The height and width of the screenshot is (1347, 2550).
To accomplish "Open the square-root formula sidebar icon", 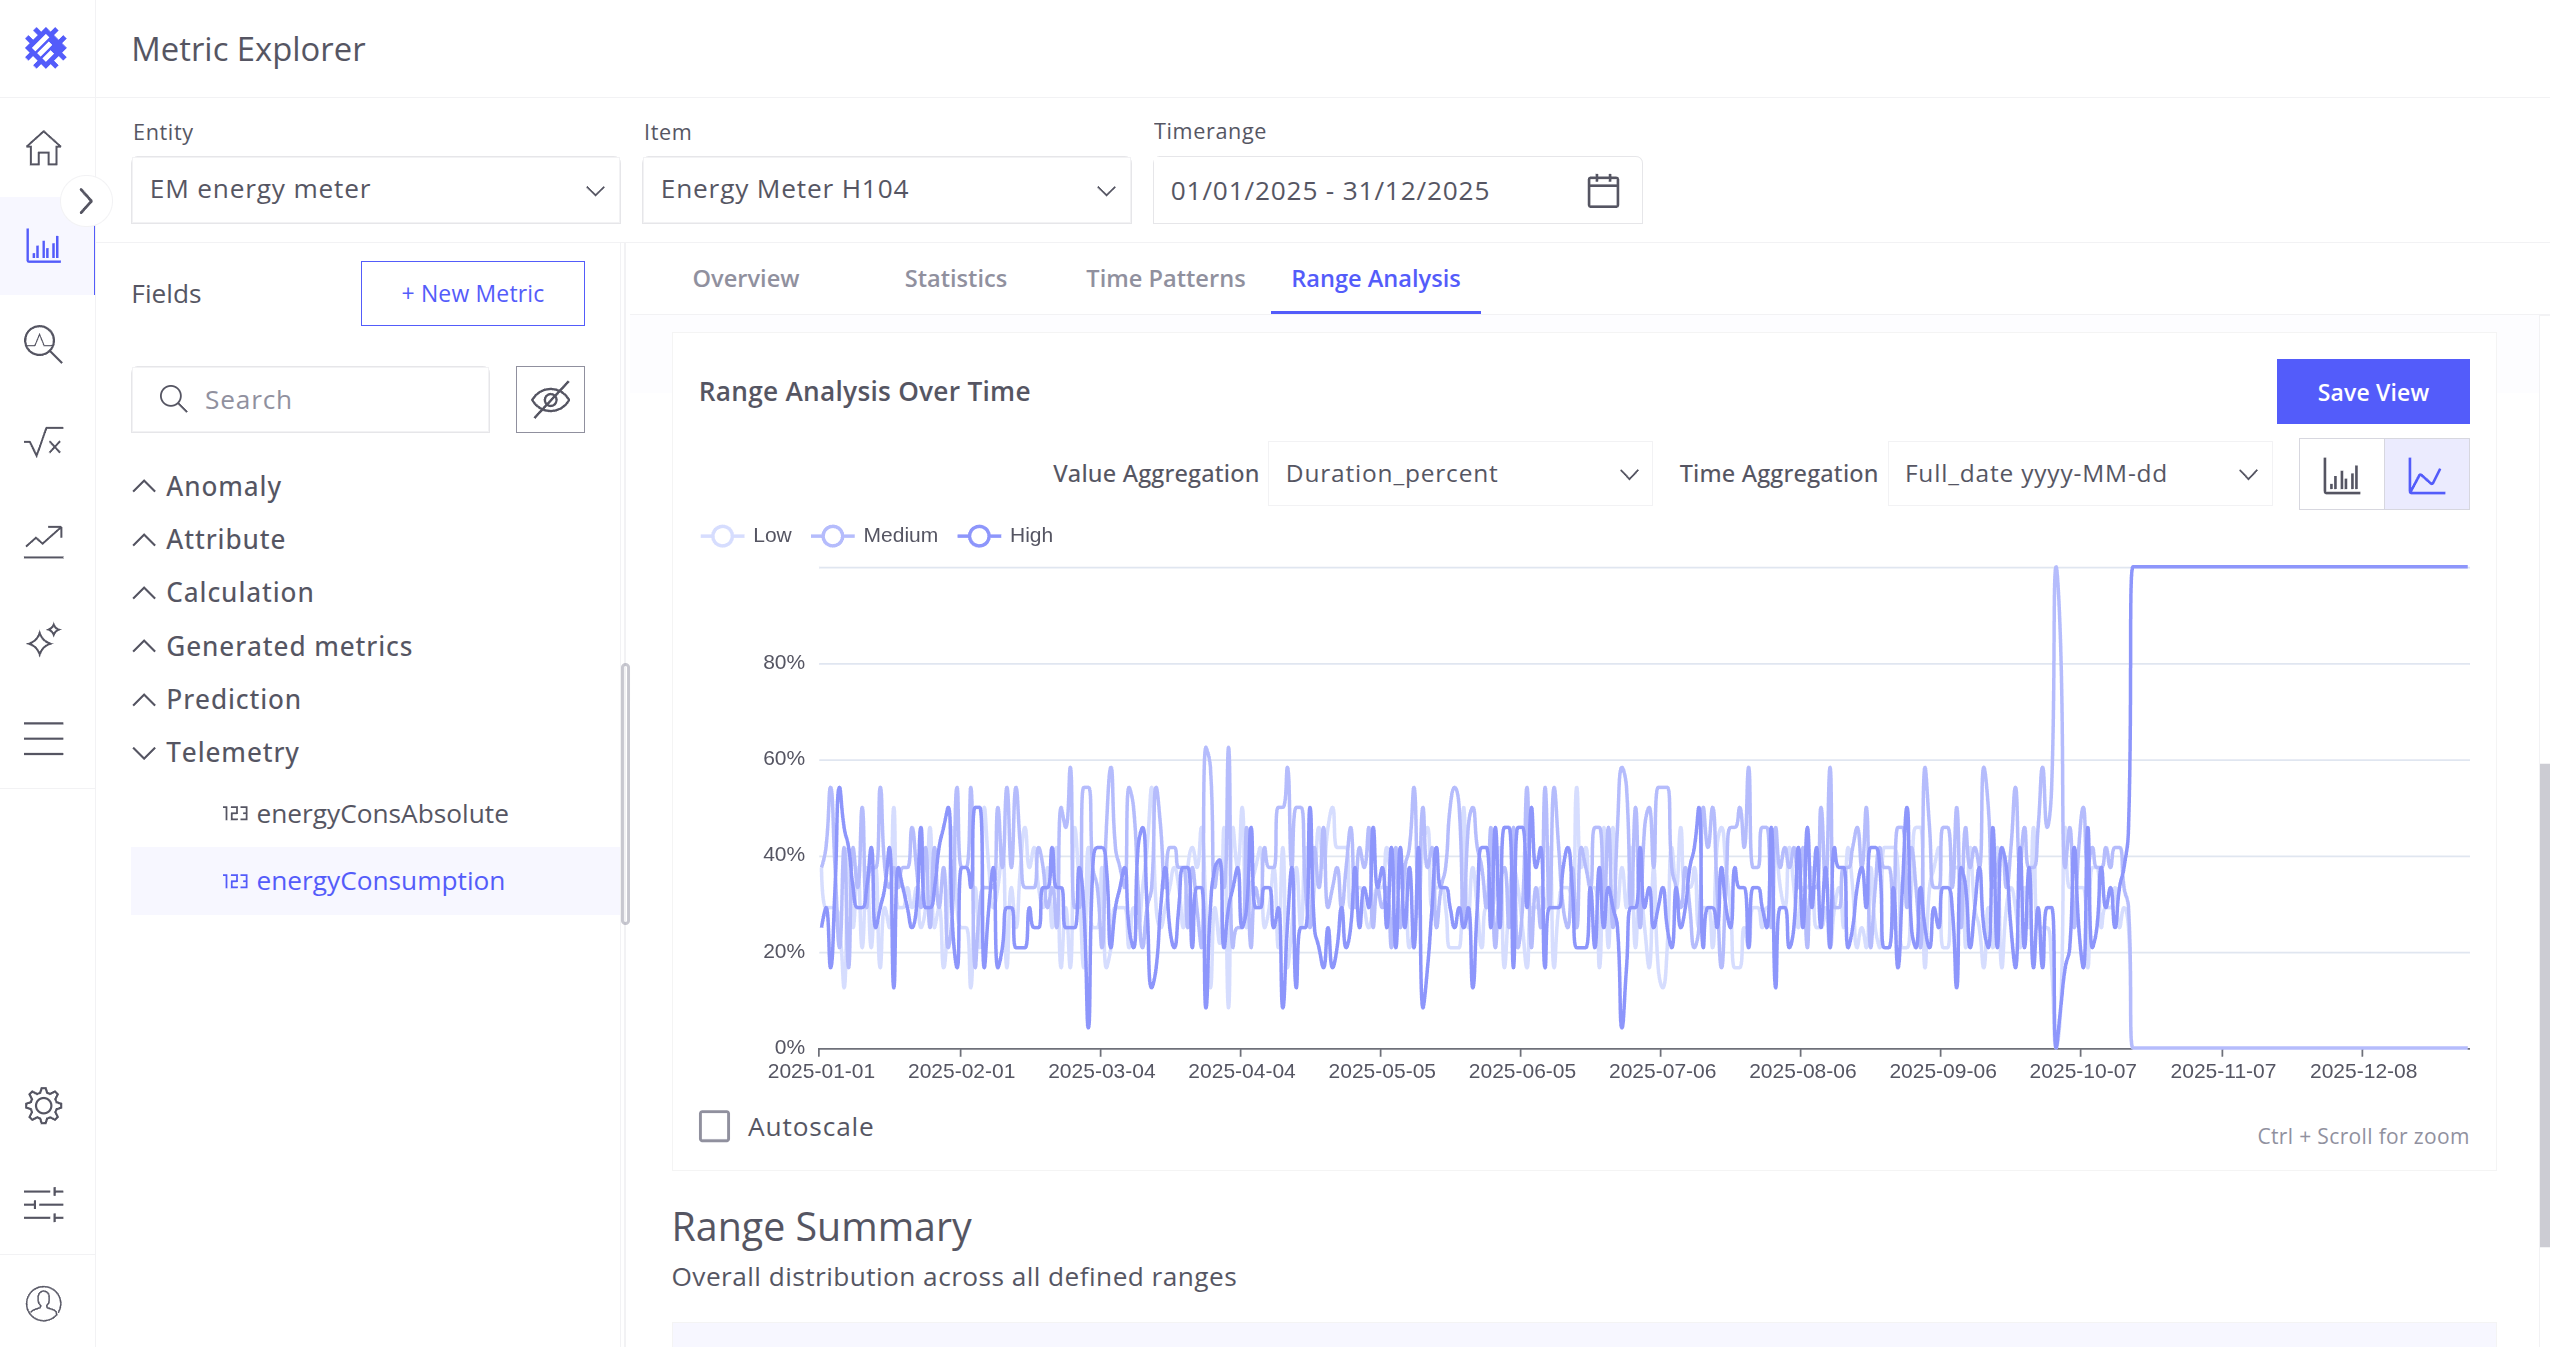I will 43,442.
